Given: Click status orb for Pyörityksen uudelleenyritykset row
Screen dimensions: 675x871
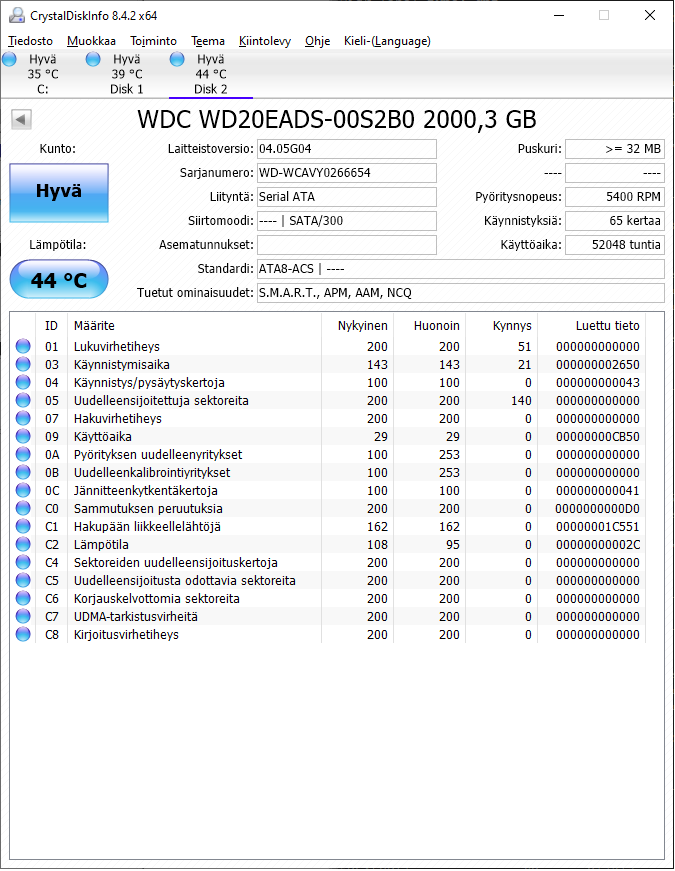Looking at the screenshot, I should [23, 454].
